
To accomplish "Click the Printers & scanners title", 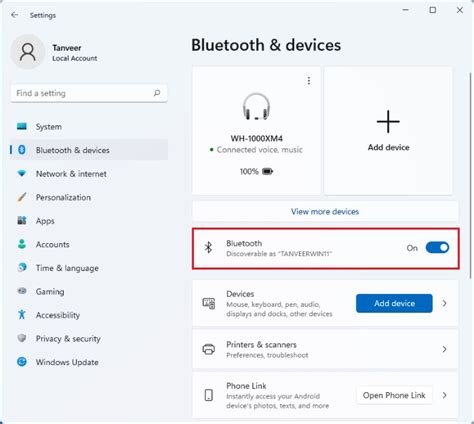I will point(261,344).
